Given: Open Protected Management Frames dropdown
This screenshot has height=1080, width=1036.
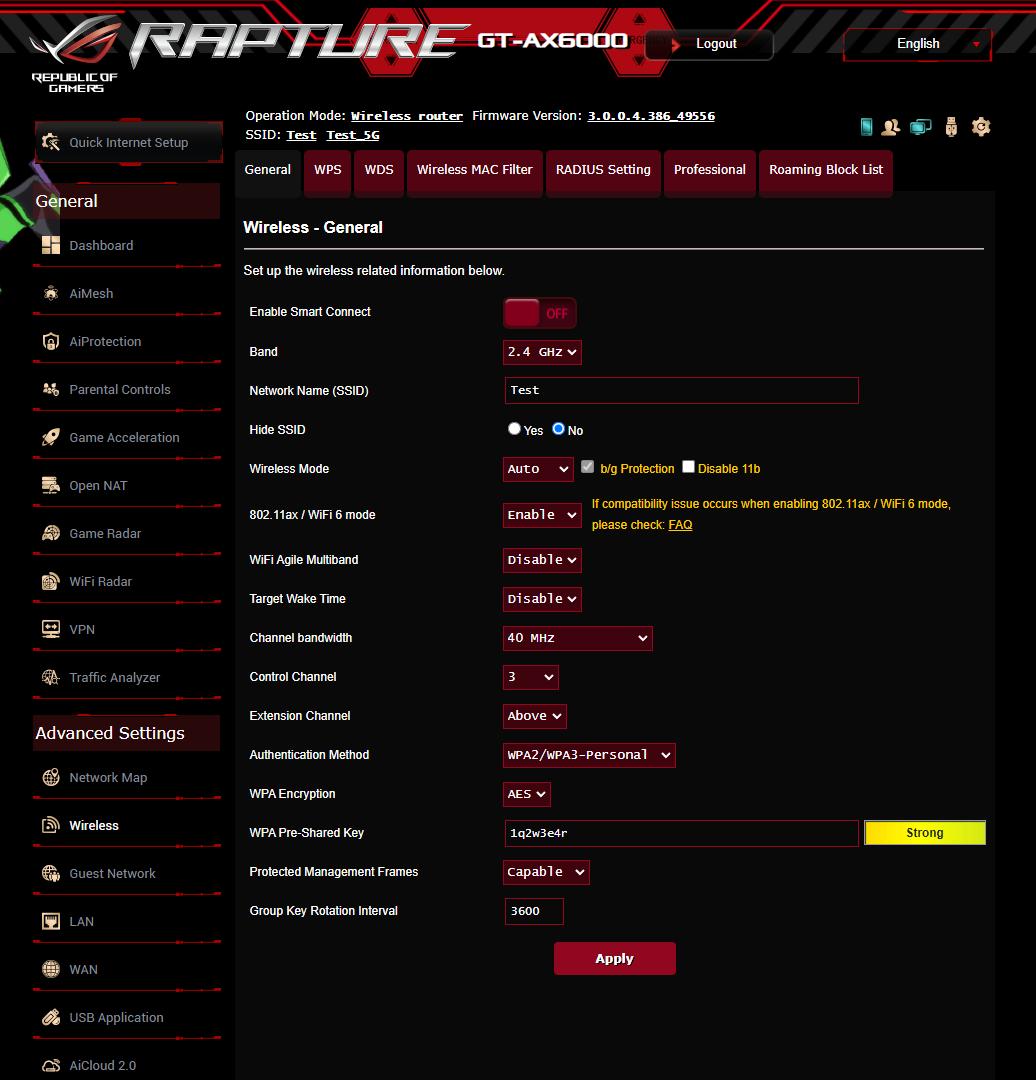Looking at the screenshot, I should click(546, 872).
